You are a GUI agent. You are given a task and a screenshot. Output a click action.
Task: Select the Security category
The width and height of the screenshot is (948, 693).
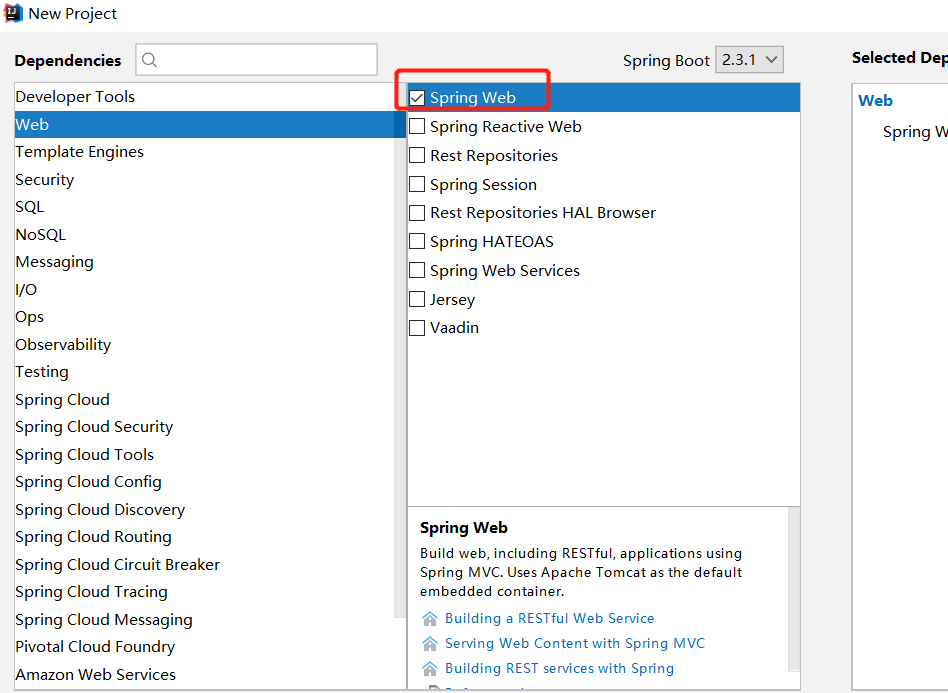tap(44, 179)
